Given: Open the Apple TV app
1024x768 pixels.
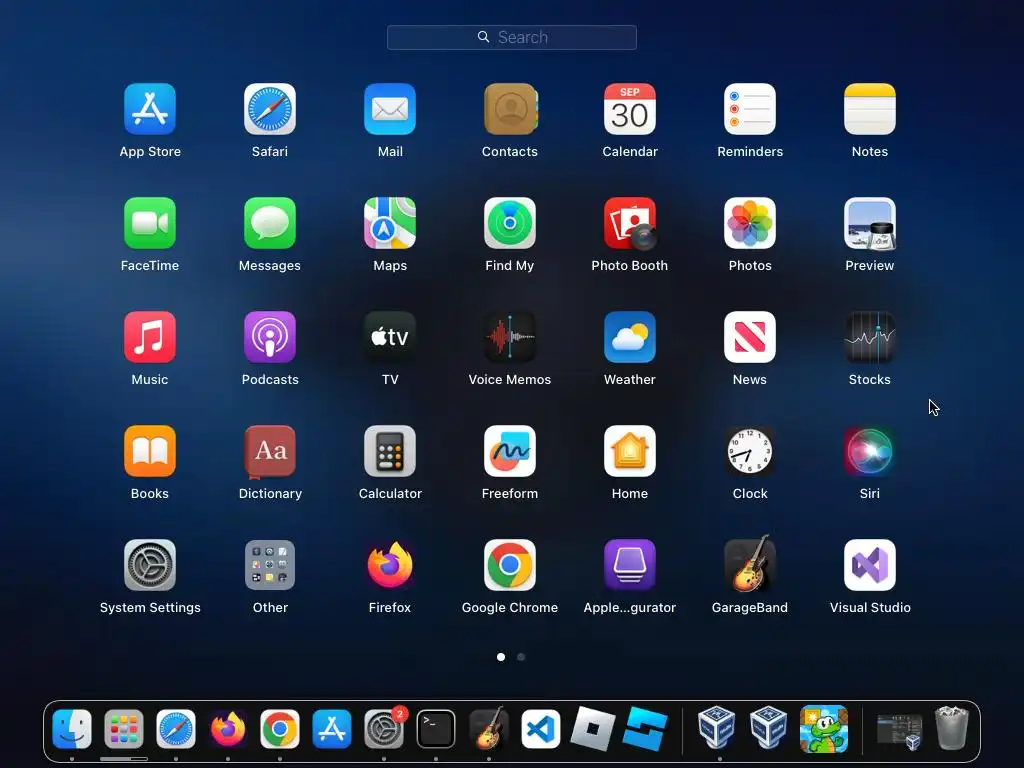Looking at the screenshot, I should 390,337.
